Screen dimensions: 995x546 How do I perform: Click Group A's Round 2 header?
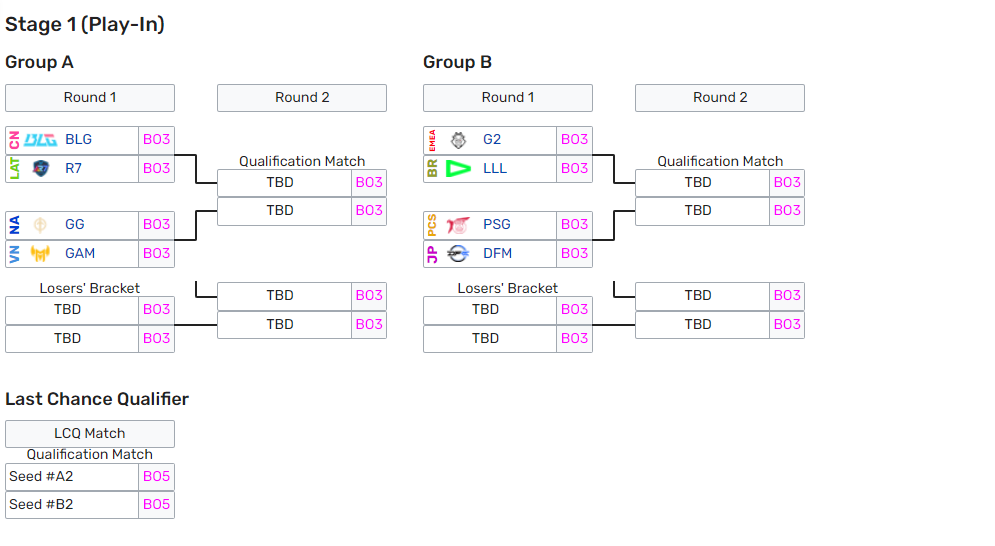point(302,98)
